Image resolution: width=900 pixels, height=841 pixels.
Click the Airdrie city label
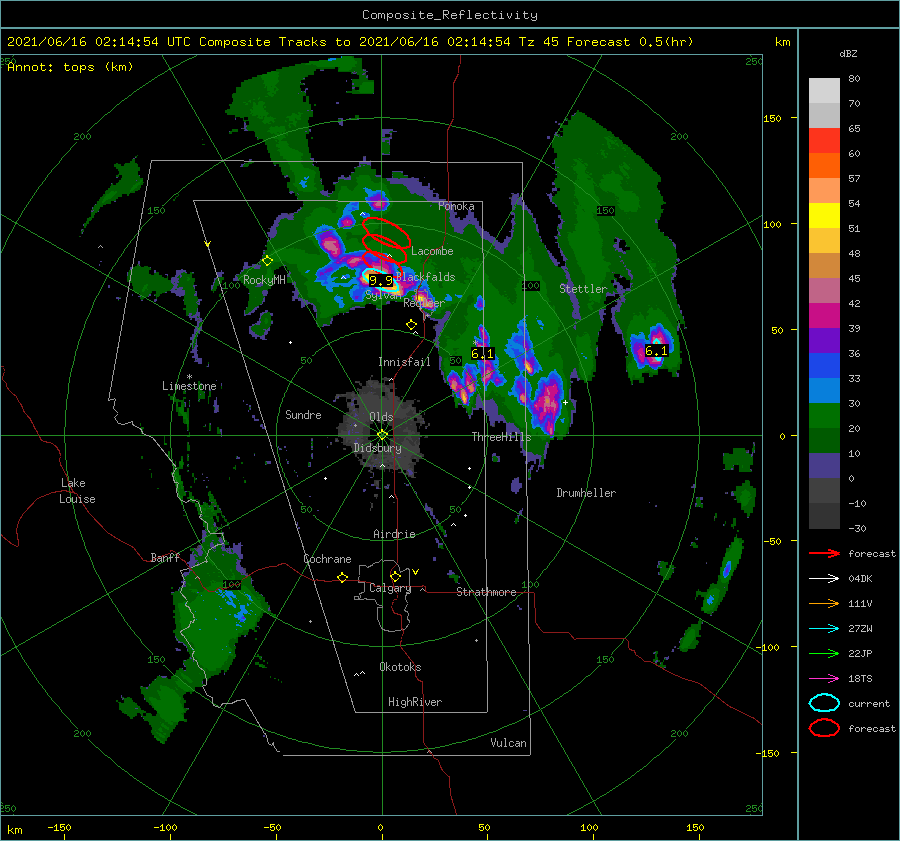pyautogui.click(x=394, y=534)
